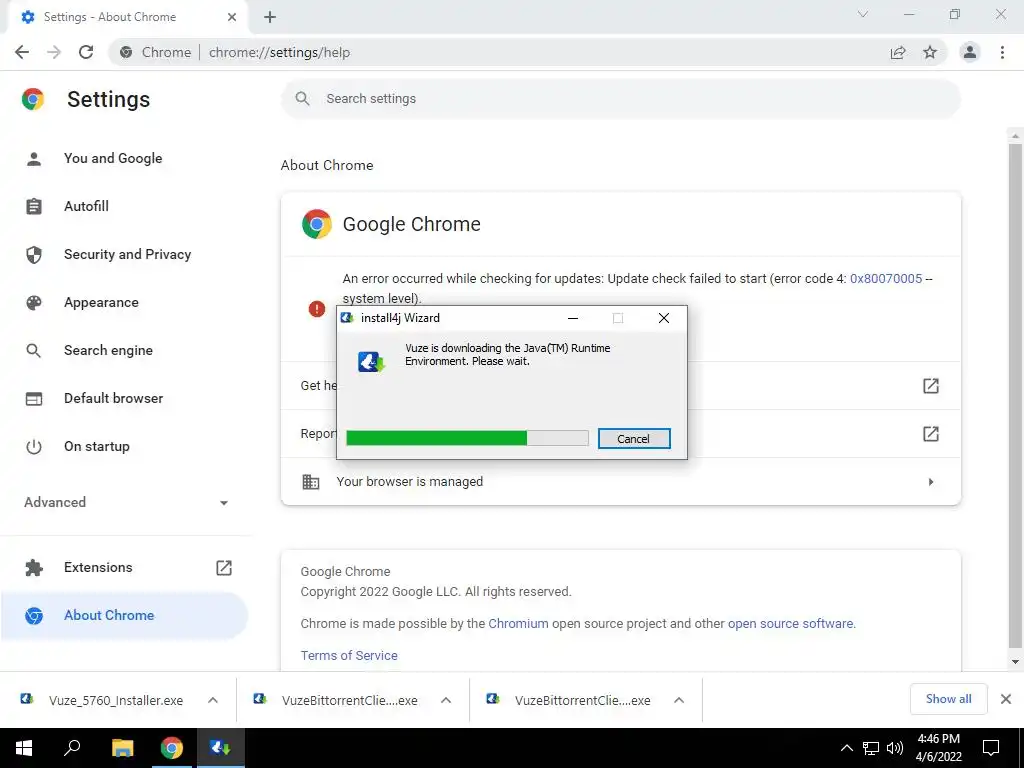The image size is (1024, 768).
Task: Close the downloads bar
Action: point(1006,699)
